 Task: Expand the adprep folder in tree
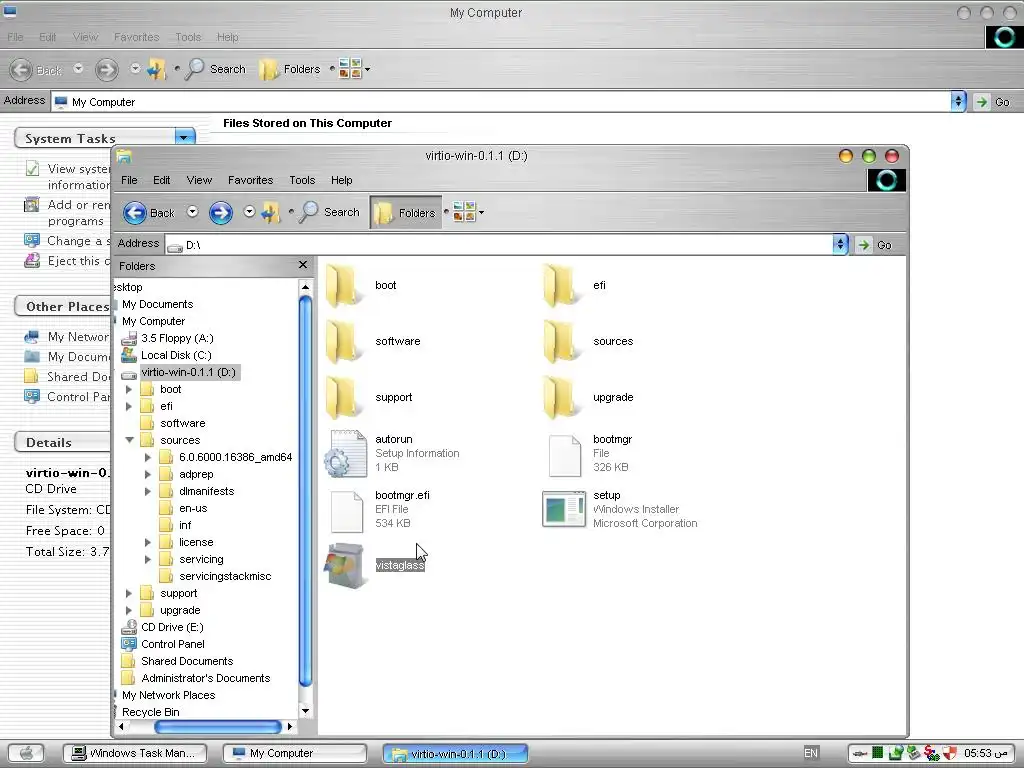point(148,474)
